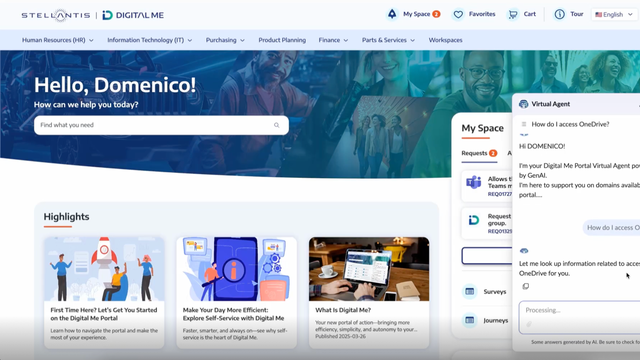640x360 pixels.
Task: Open the rocket launch highlight thumbnail
Action: pyautogui.click(x=104, y=269)
